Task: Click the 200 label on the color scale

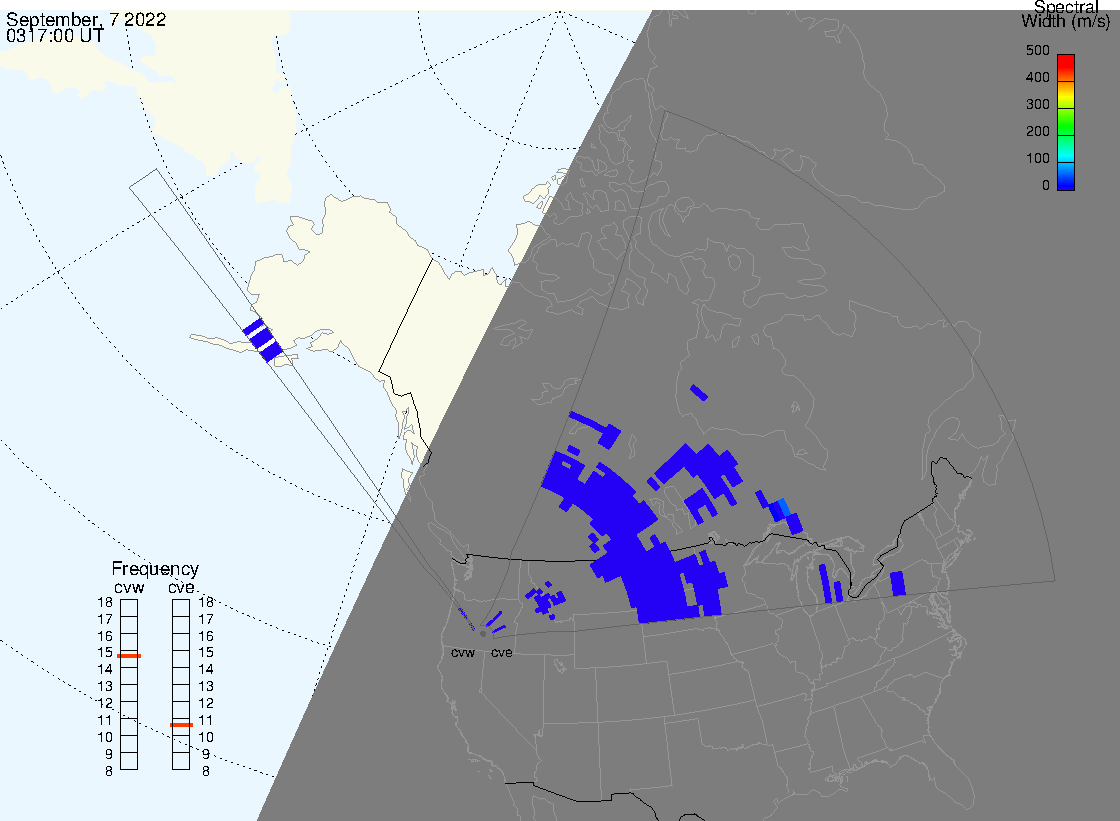Action: coord(1037,131)
